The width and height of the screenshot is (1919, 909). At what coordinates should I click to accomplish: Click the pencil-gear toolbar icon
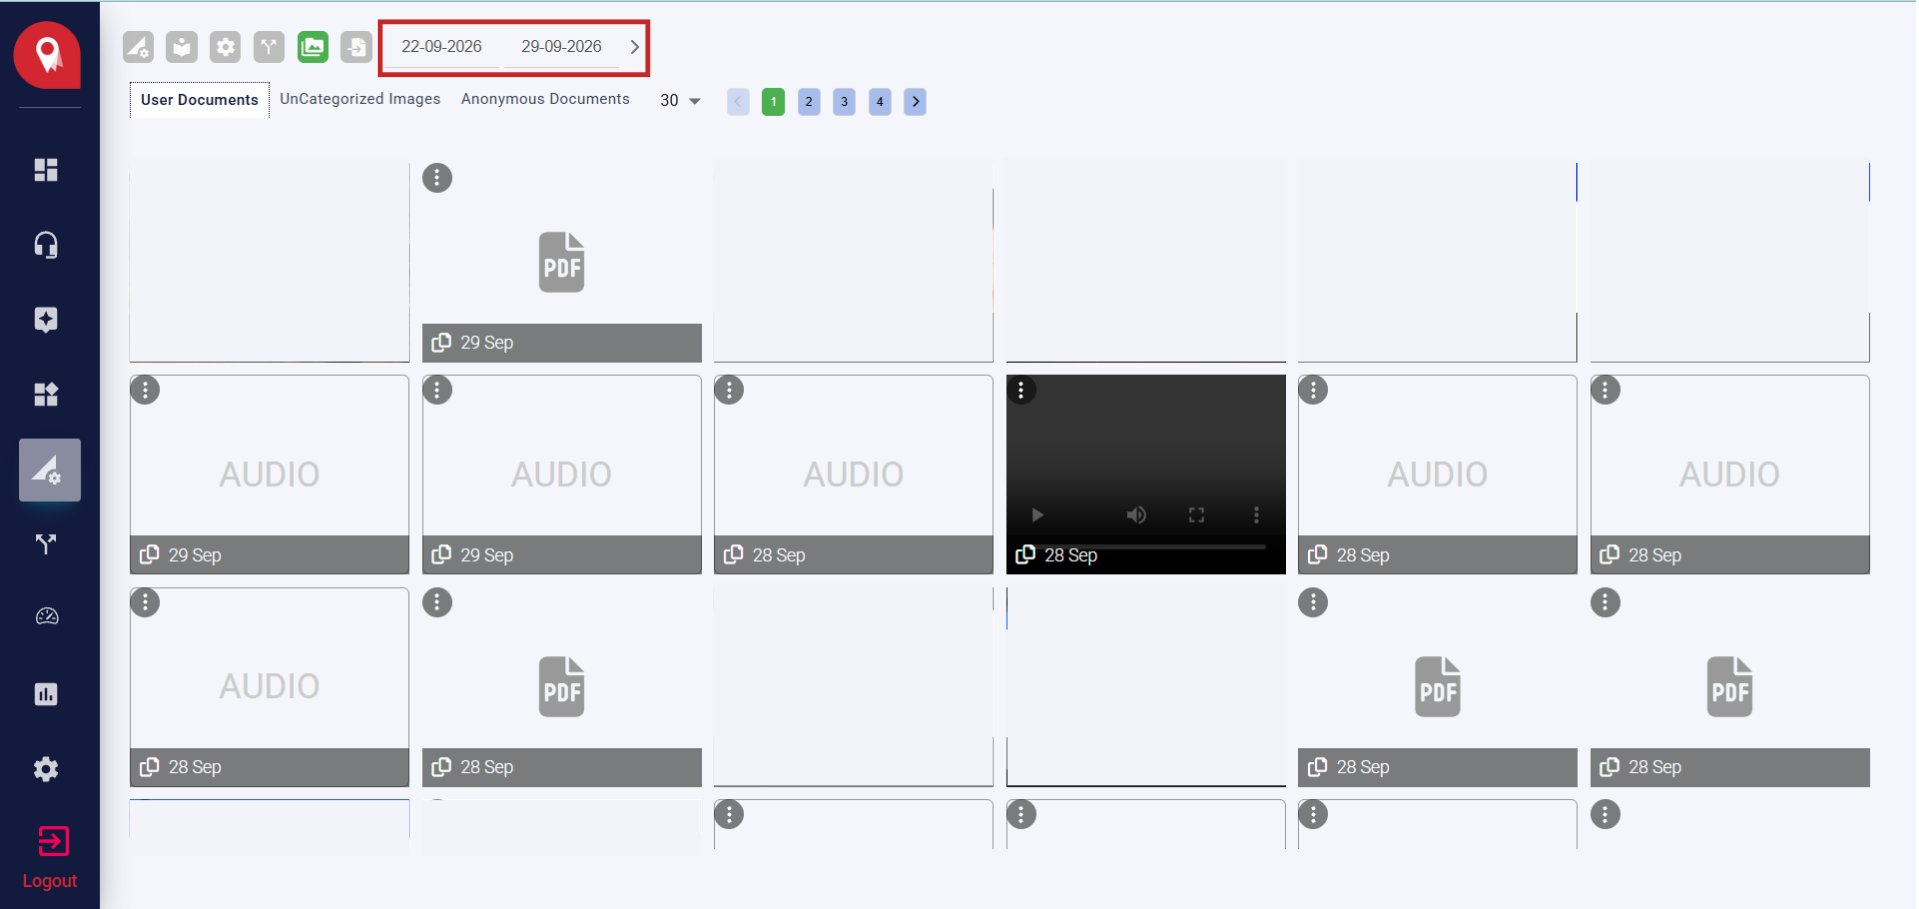[x=138, y=47]
